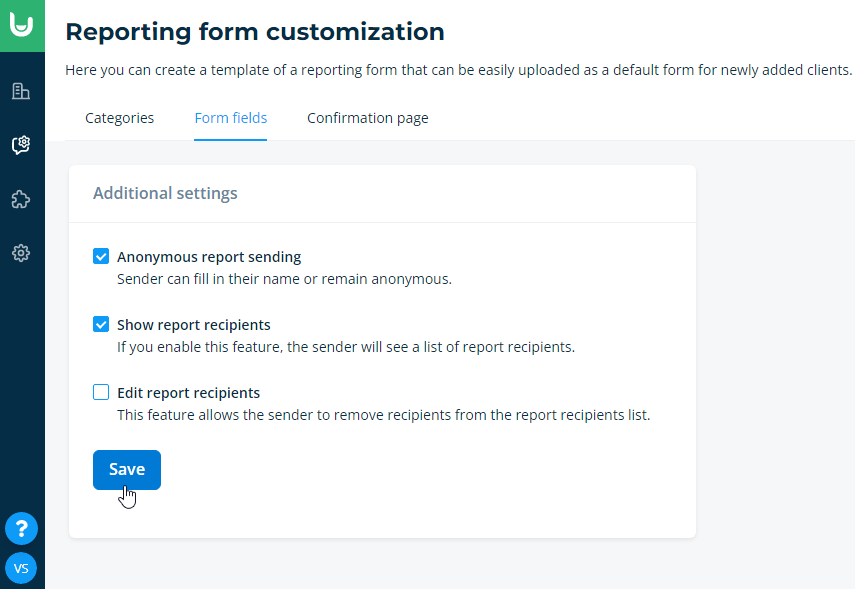Click the Save button
855x589 pixels.
pos(127,470)
